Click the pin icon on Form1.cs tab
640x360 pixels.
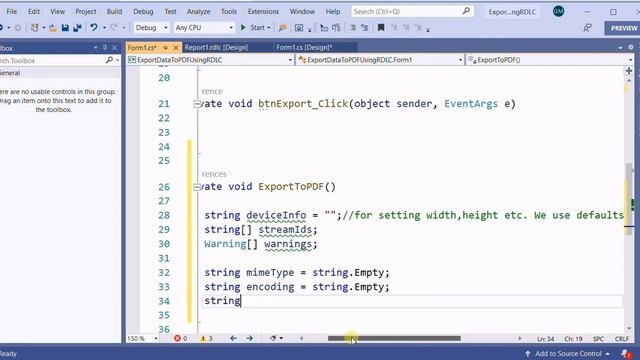click(x=165, y=48)
